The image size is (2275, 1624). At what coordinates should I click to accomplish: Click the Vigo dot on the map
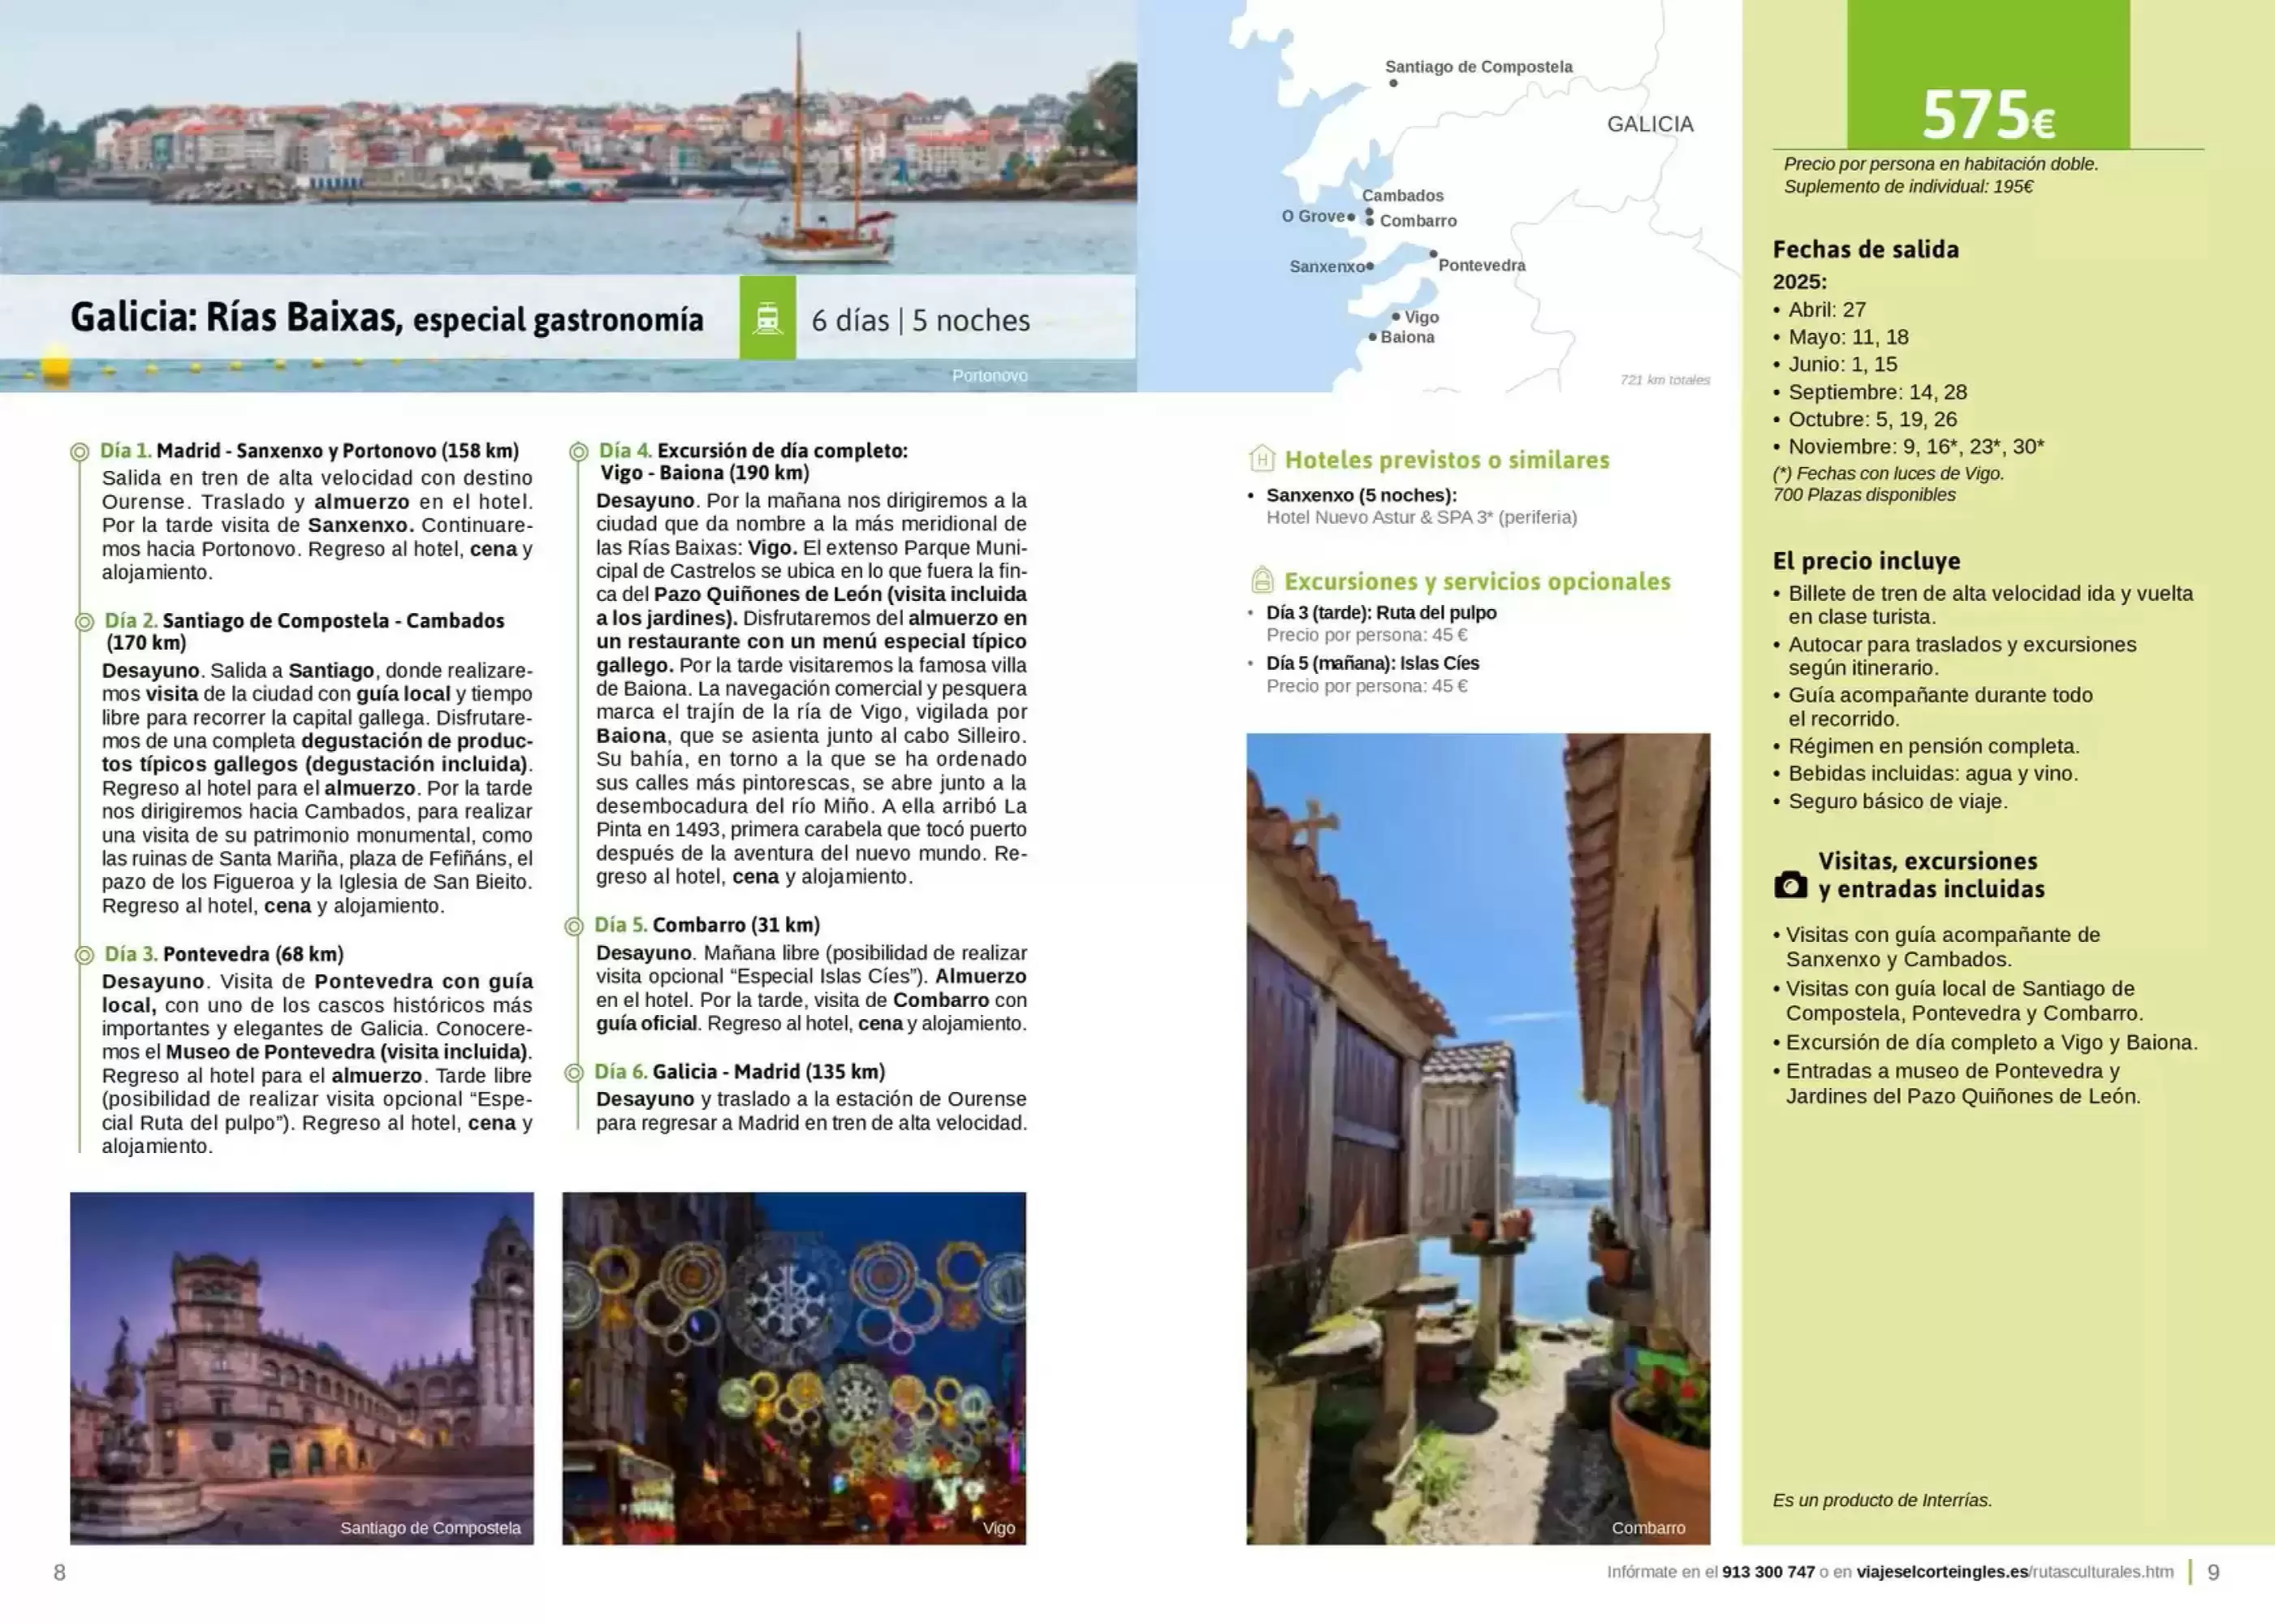tap(1396, 316)
